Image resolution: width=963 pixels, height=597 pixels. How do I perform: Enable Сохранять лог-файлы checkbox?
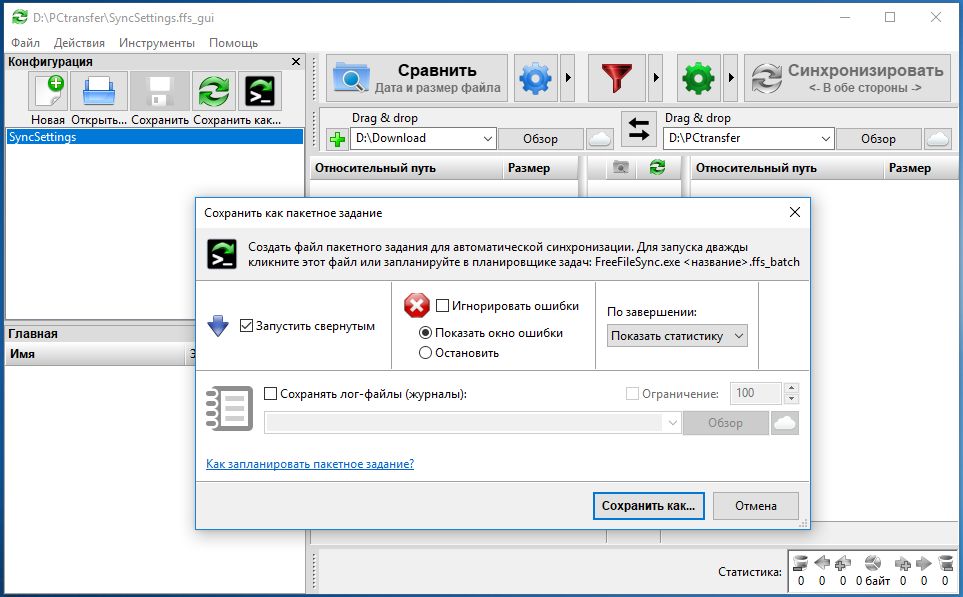click(271, 394)
